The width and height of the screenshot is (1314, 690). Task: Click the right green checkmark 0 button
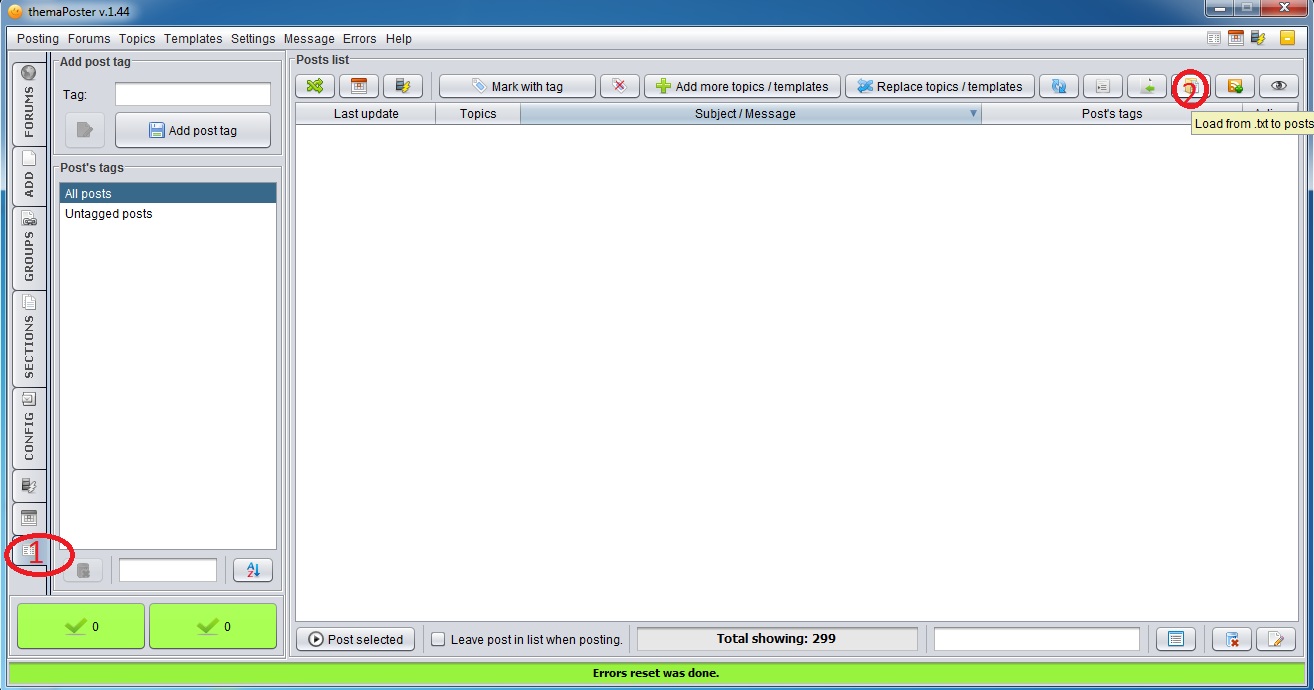pos(213,626)
